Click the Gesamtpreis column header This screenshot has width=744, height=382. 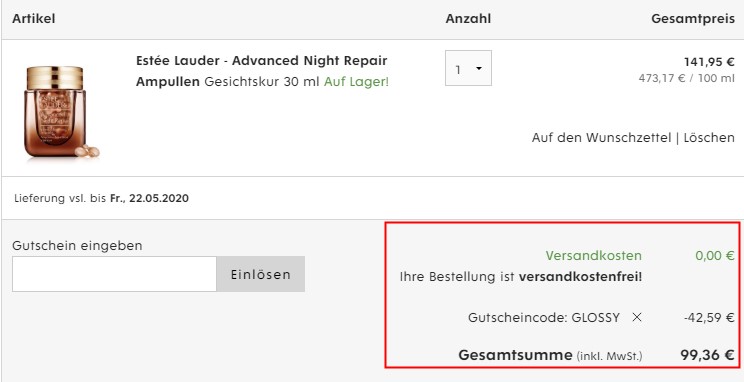pyautogui.click(x=693, y=19)
